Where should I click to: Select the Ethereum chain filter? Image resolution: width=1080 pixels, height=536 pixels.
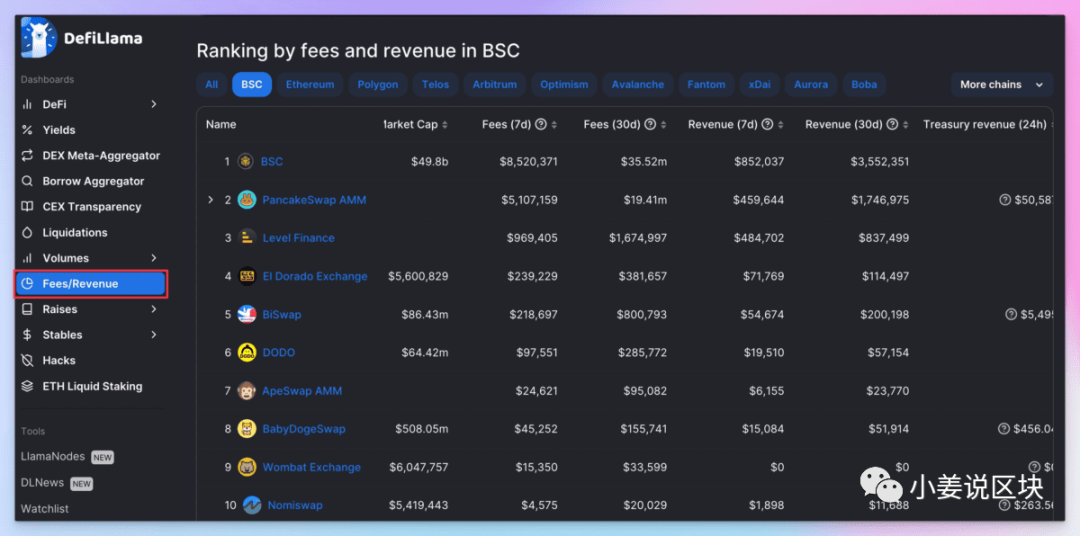[x=310, y=85]
